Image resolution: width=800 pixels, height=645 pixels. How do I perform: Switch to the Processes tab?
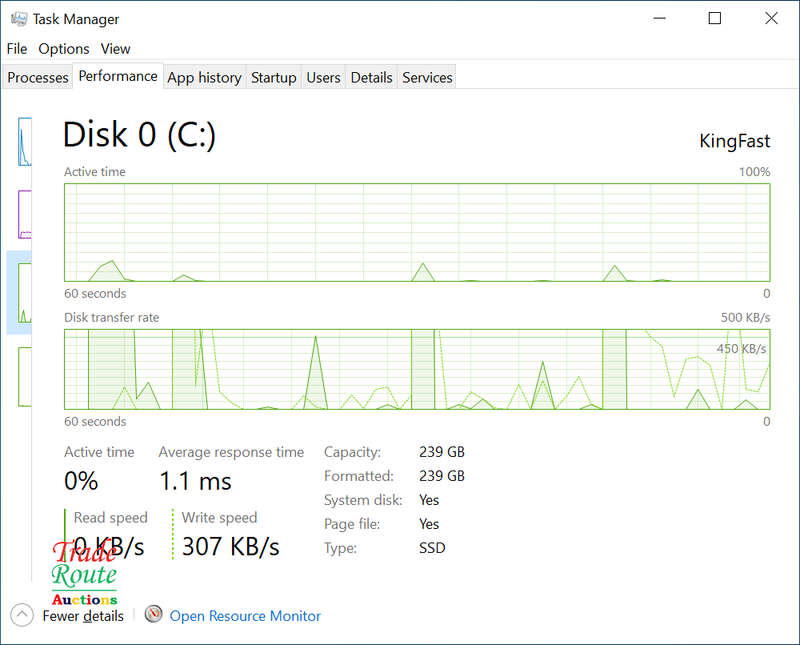coord(38,78)
